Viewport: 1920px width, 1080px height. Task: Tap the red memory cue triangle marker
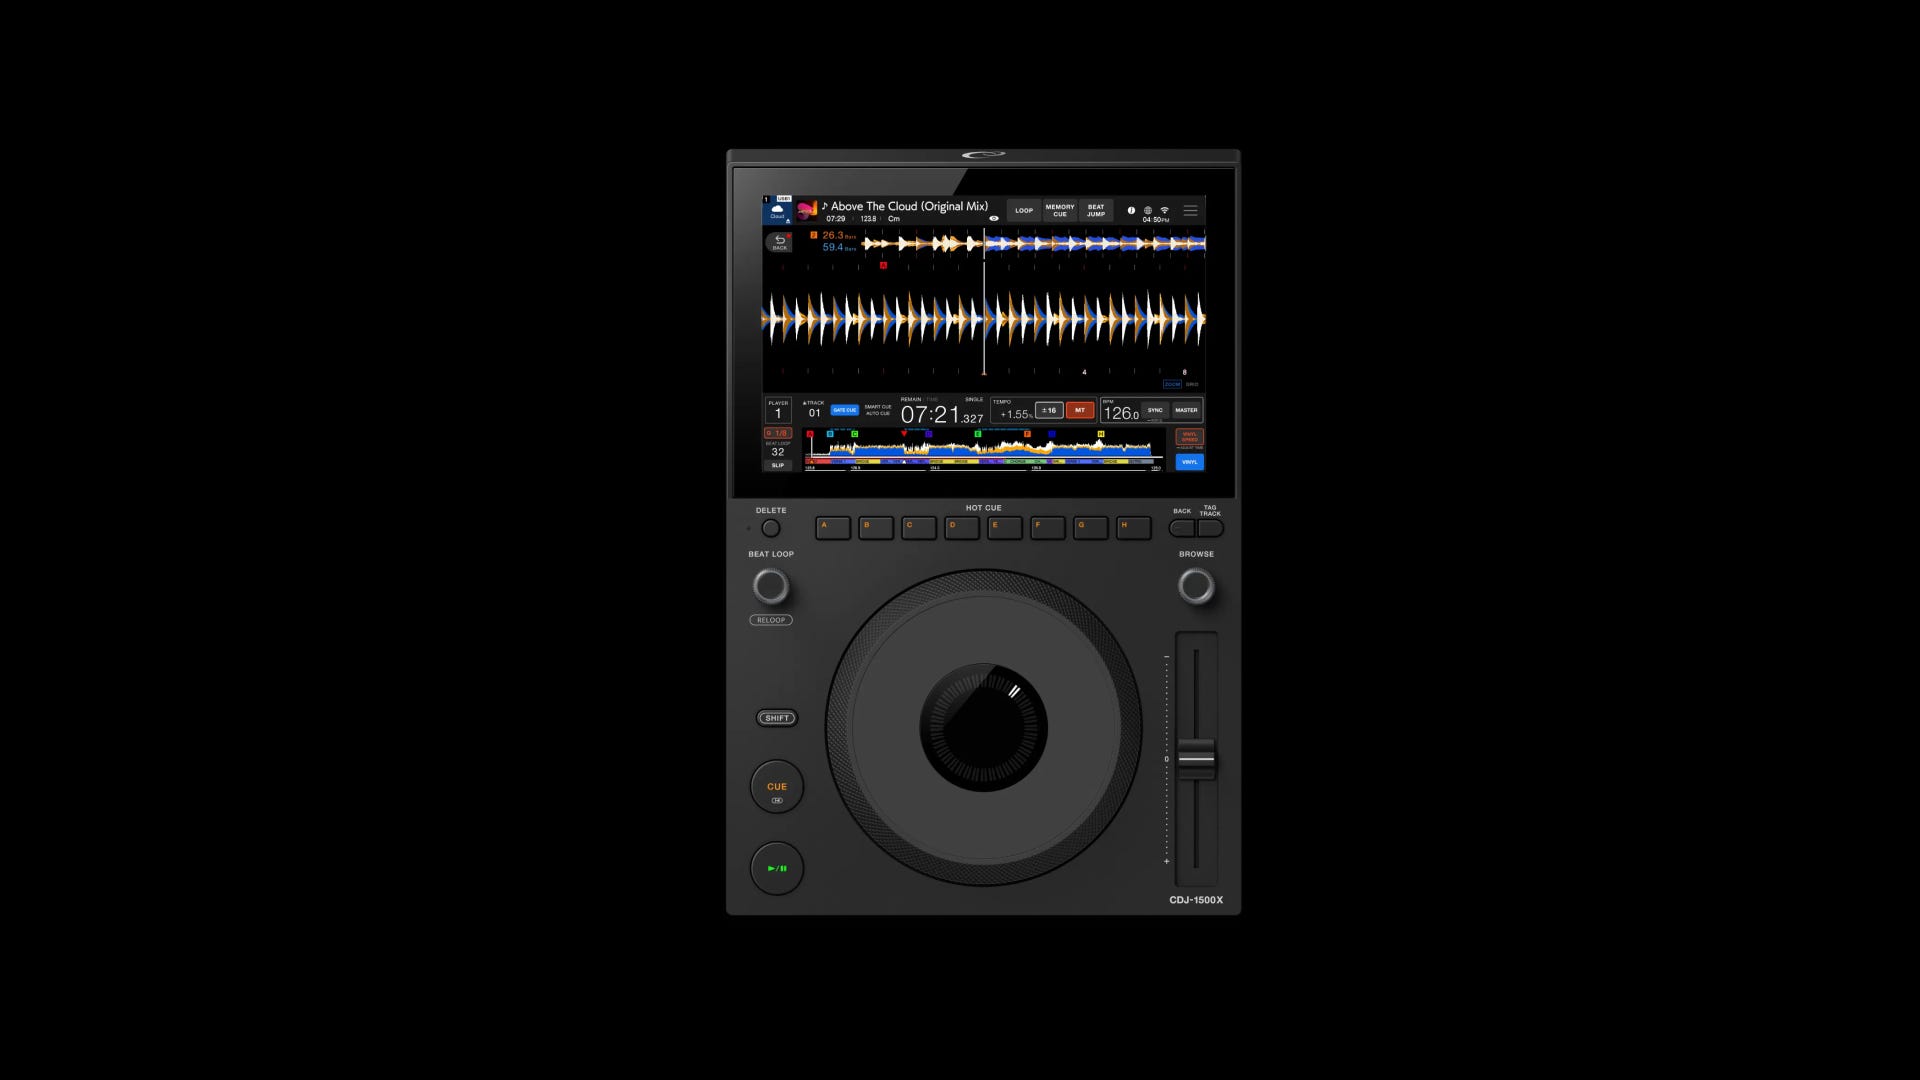pyautogui.click(x=904, y=434)
